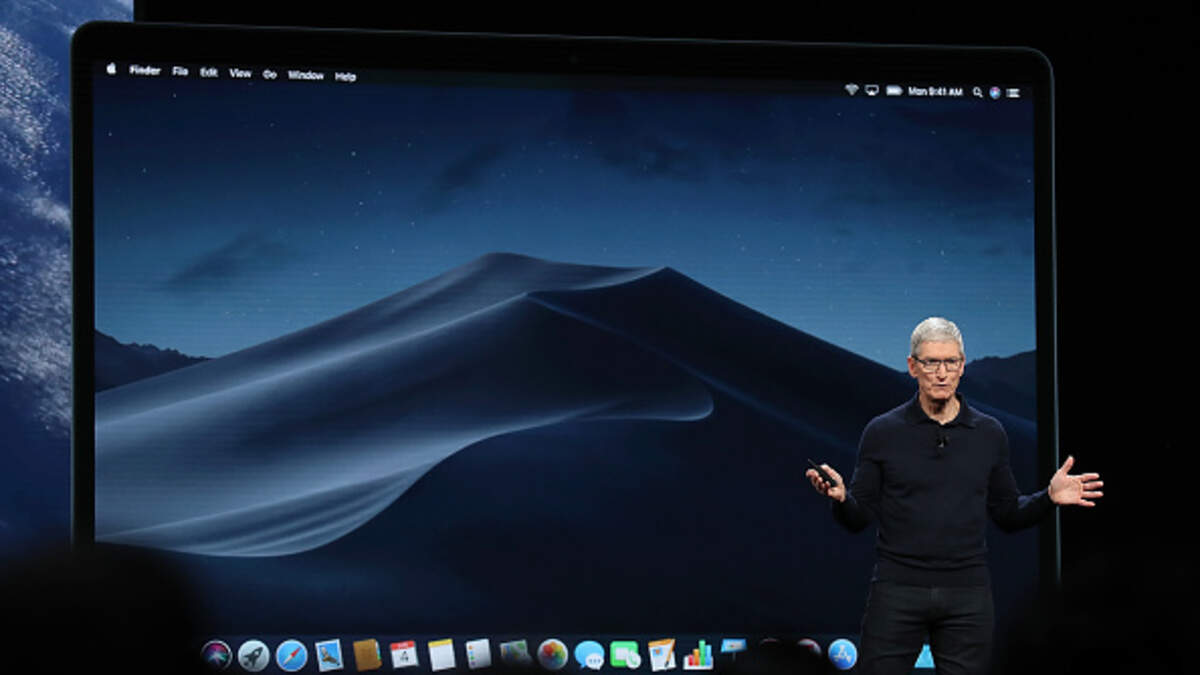The width and height of the screenshot is (1200, 675).
Task: Open Safari compass icon in Dock
Action: 291,655
